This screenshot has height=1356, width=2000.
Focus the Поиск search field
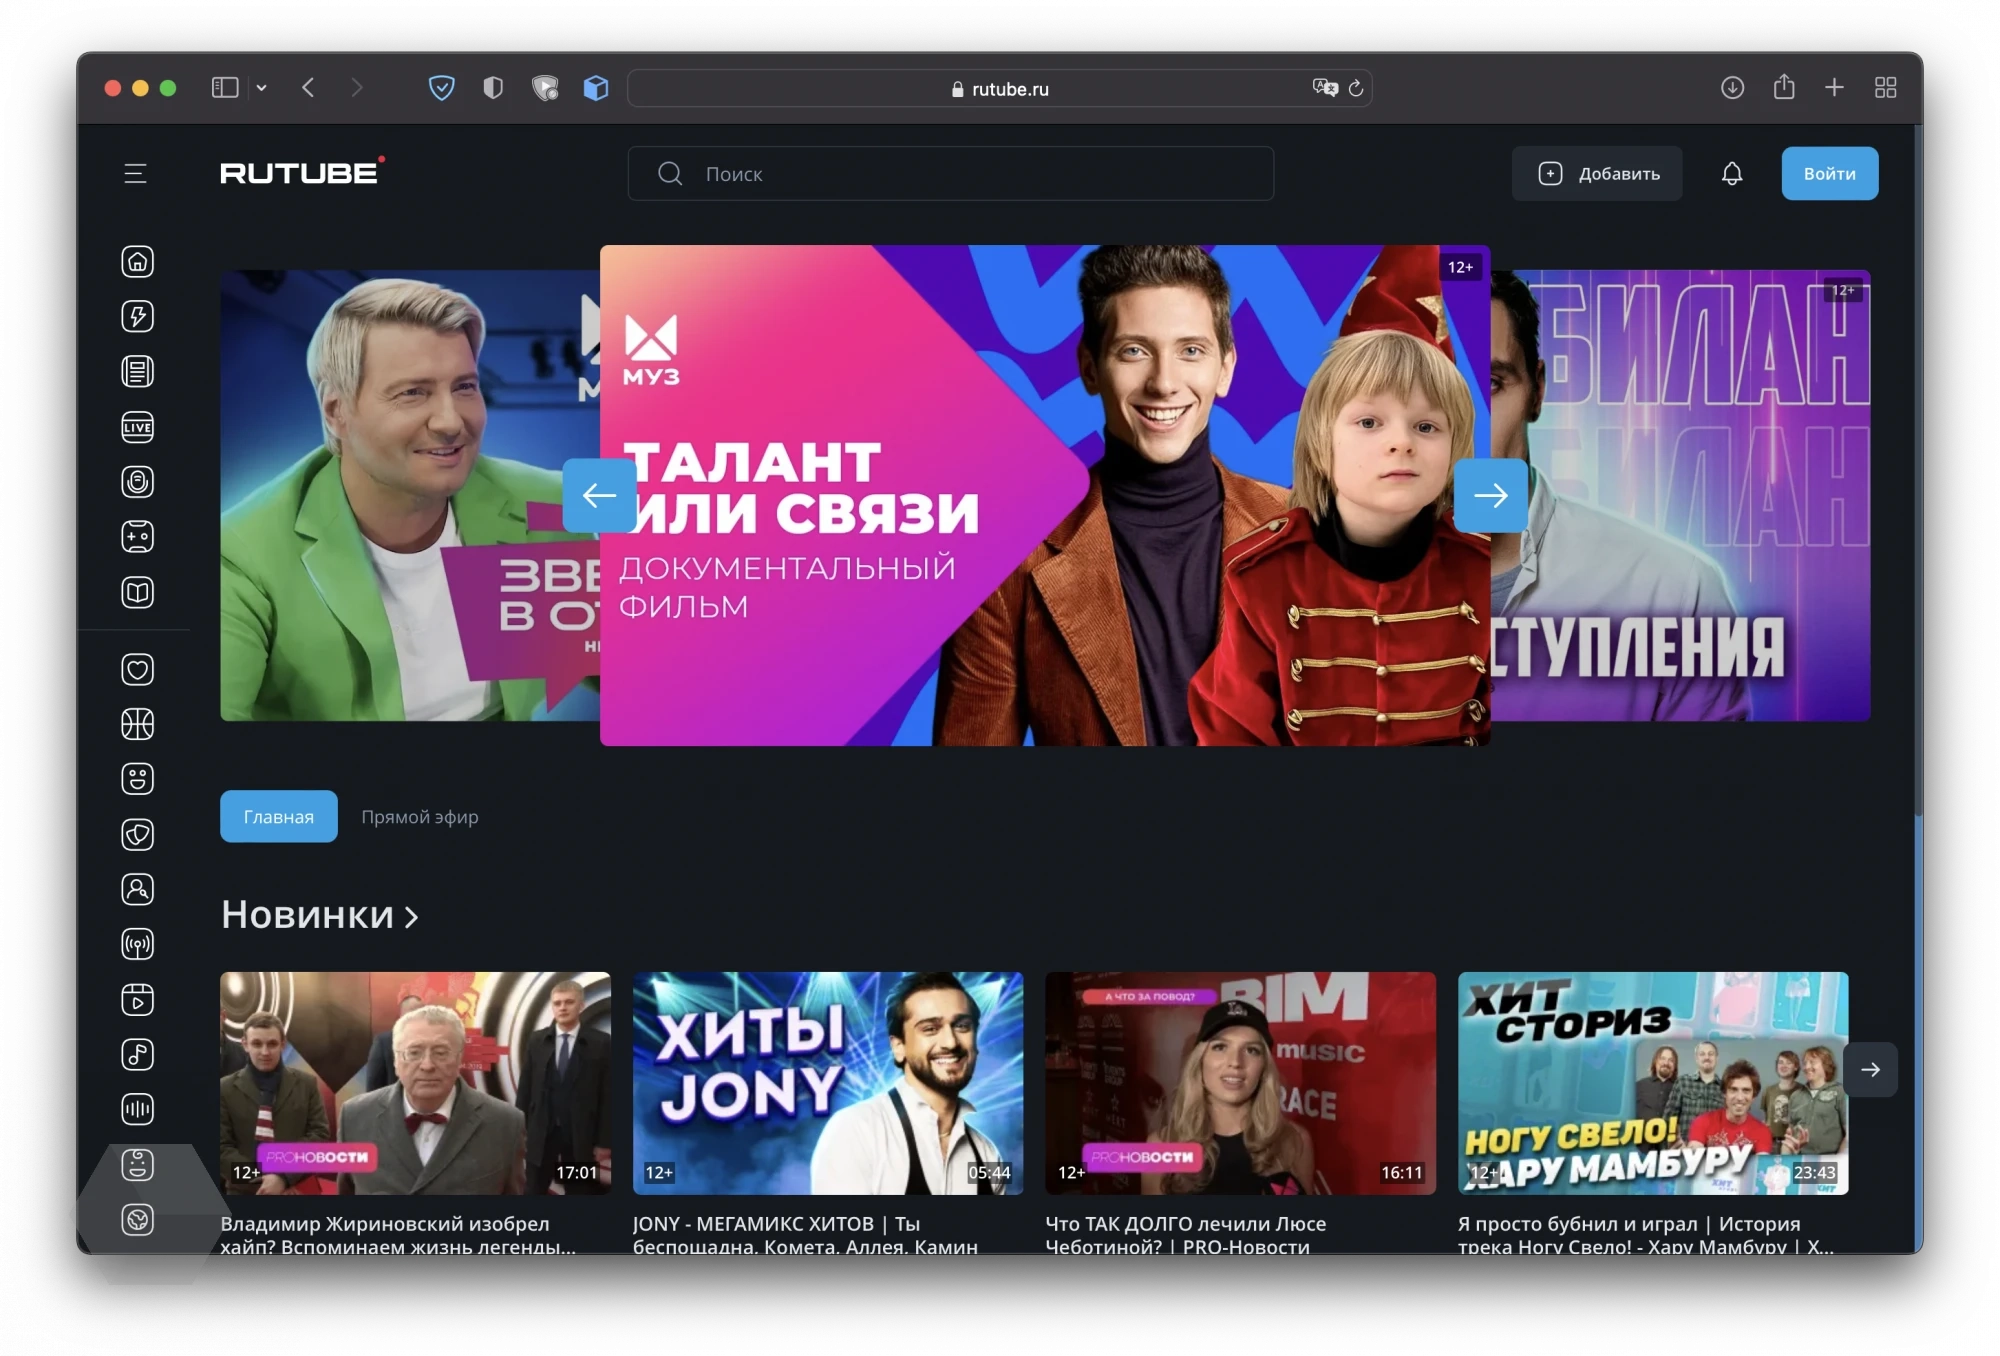[950, 174]
